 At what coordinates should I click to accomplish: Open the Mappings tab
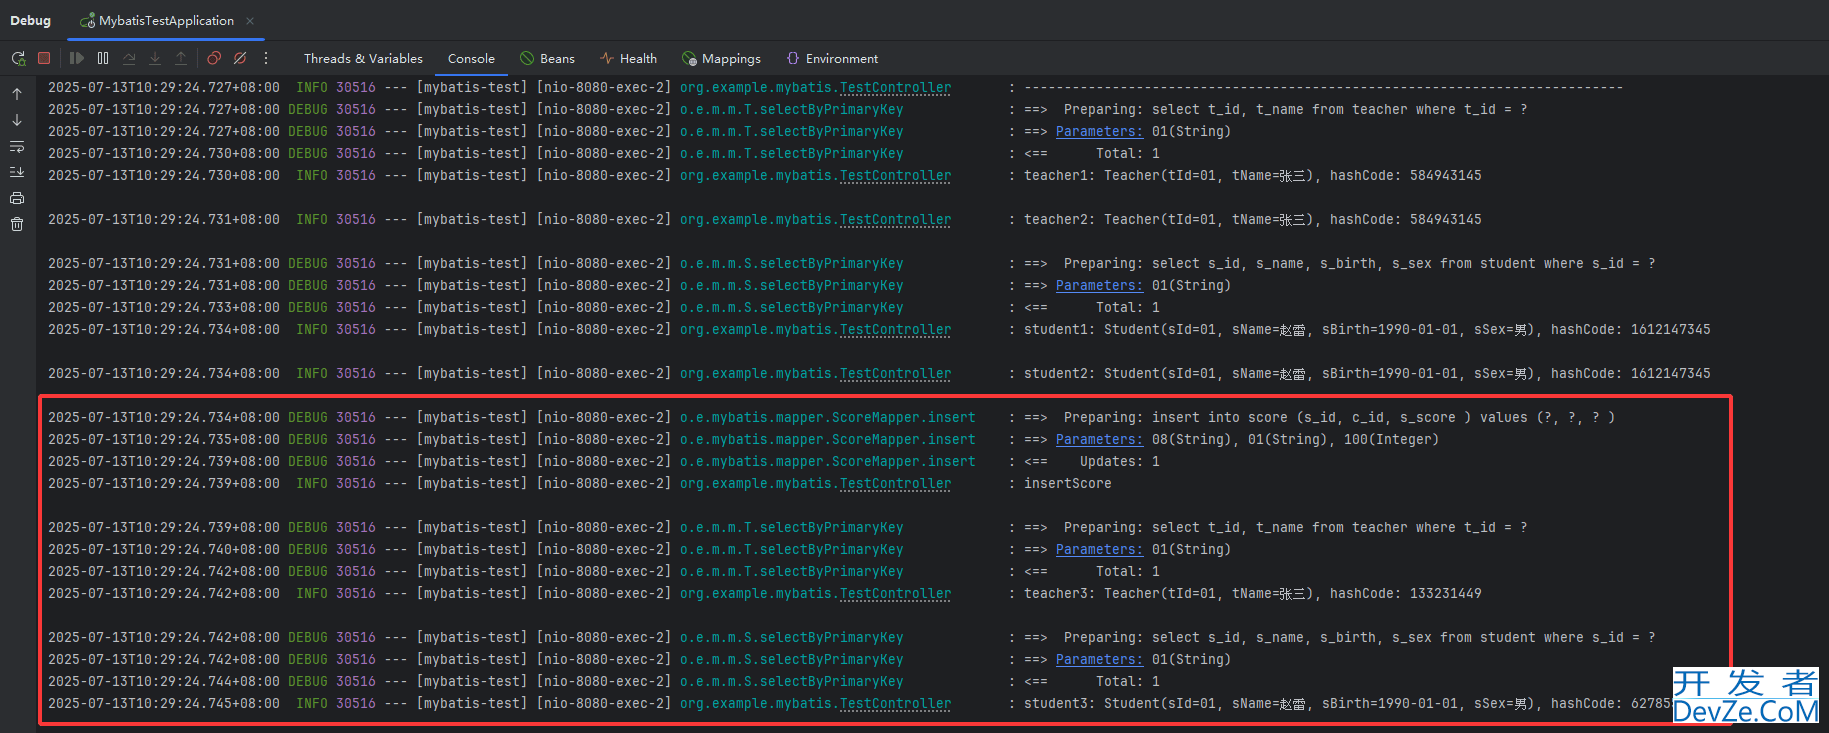tap(721, 59)
